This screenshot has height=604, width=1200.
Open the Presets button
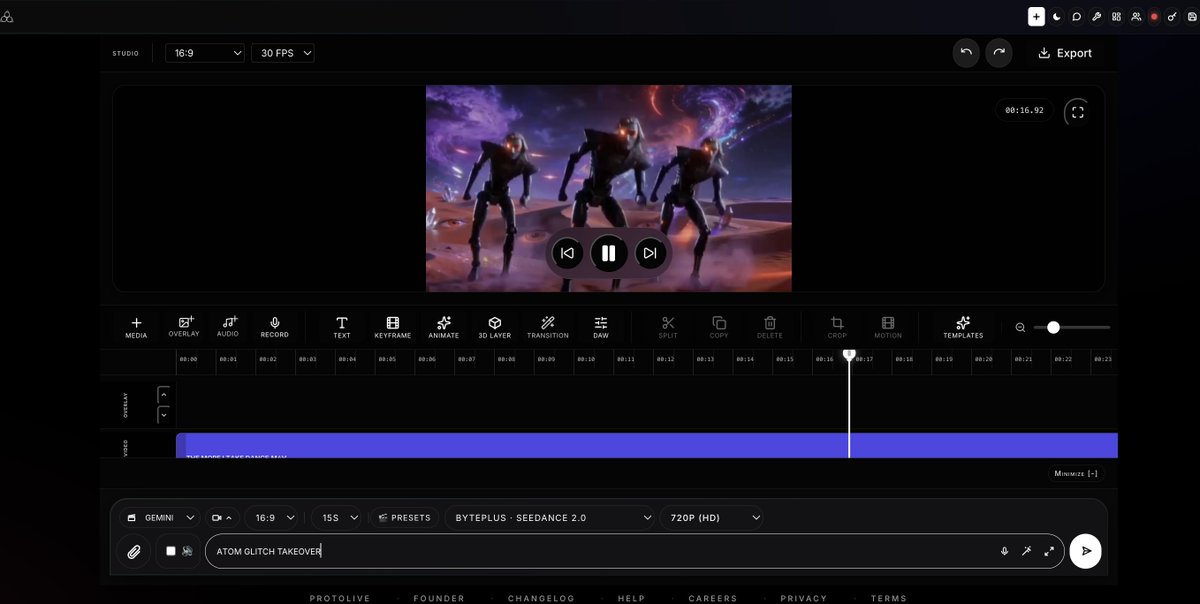coord(405,518)
